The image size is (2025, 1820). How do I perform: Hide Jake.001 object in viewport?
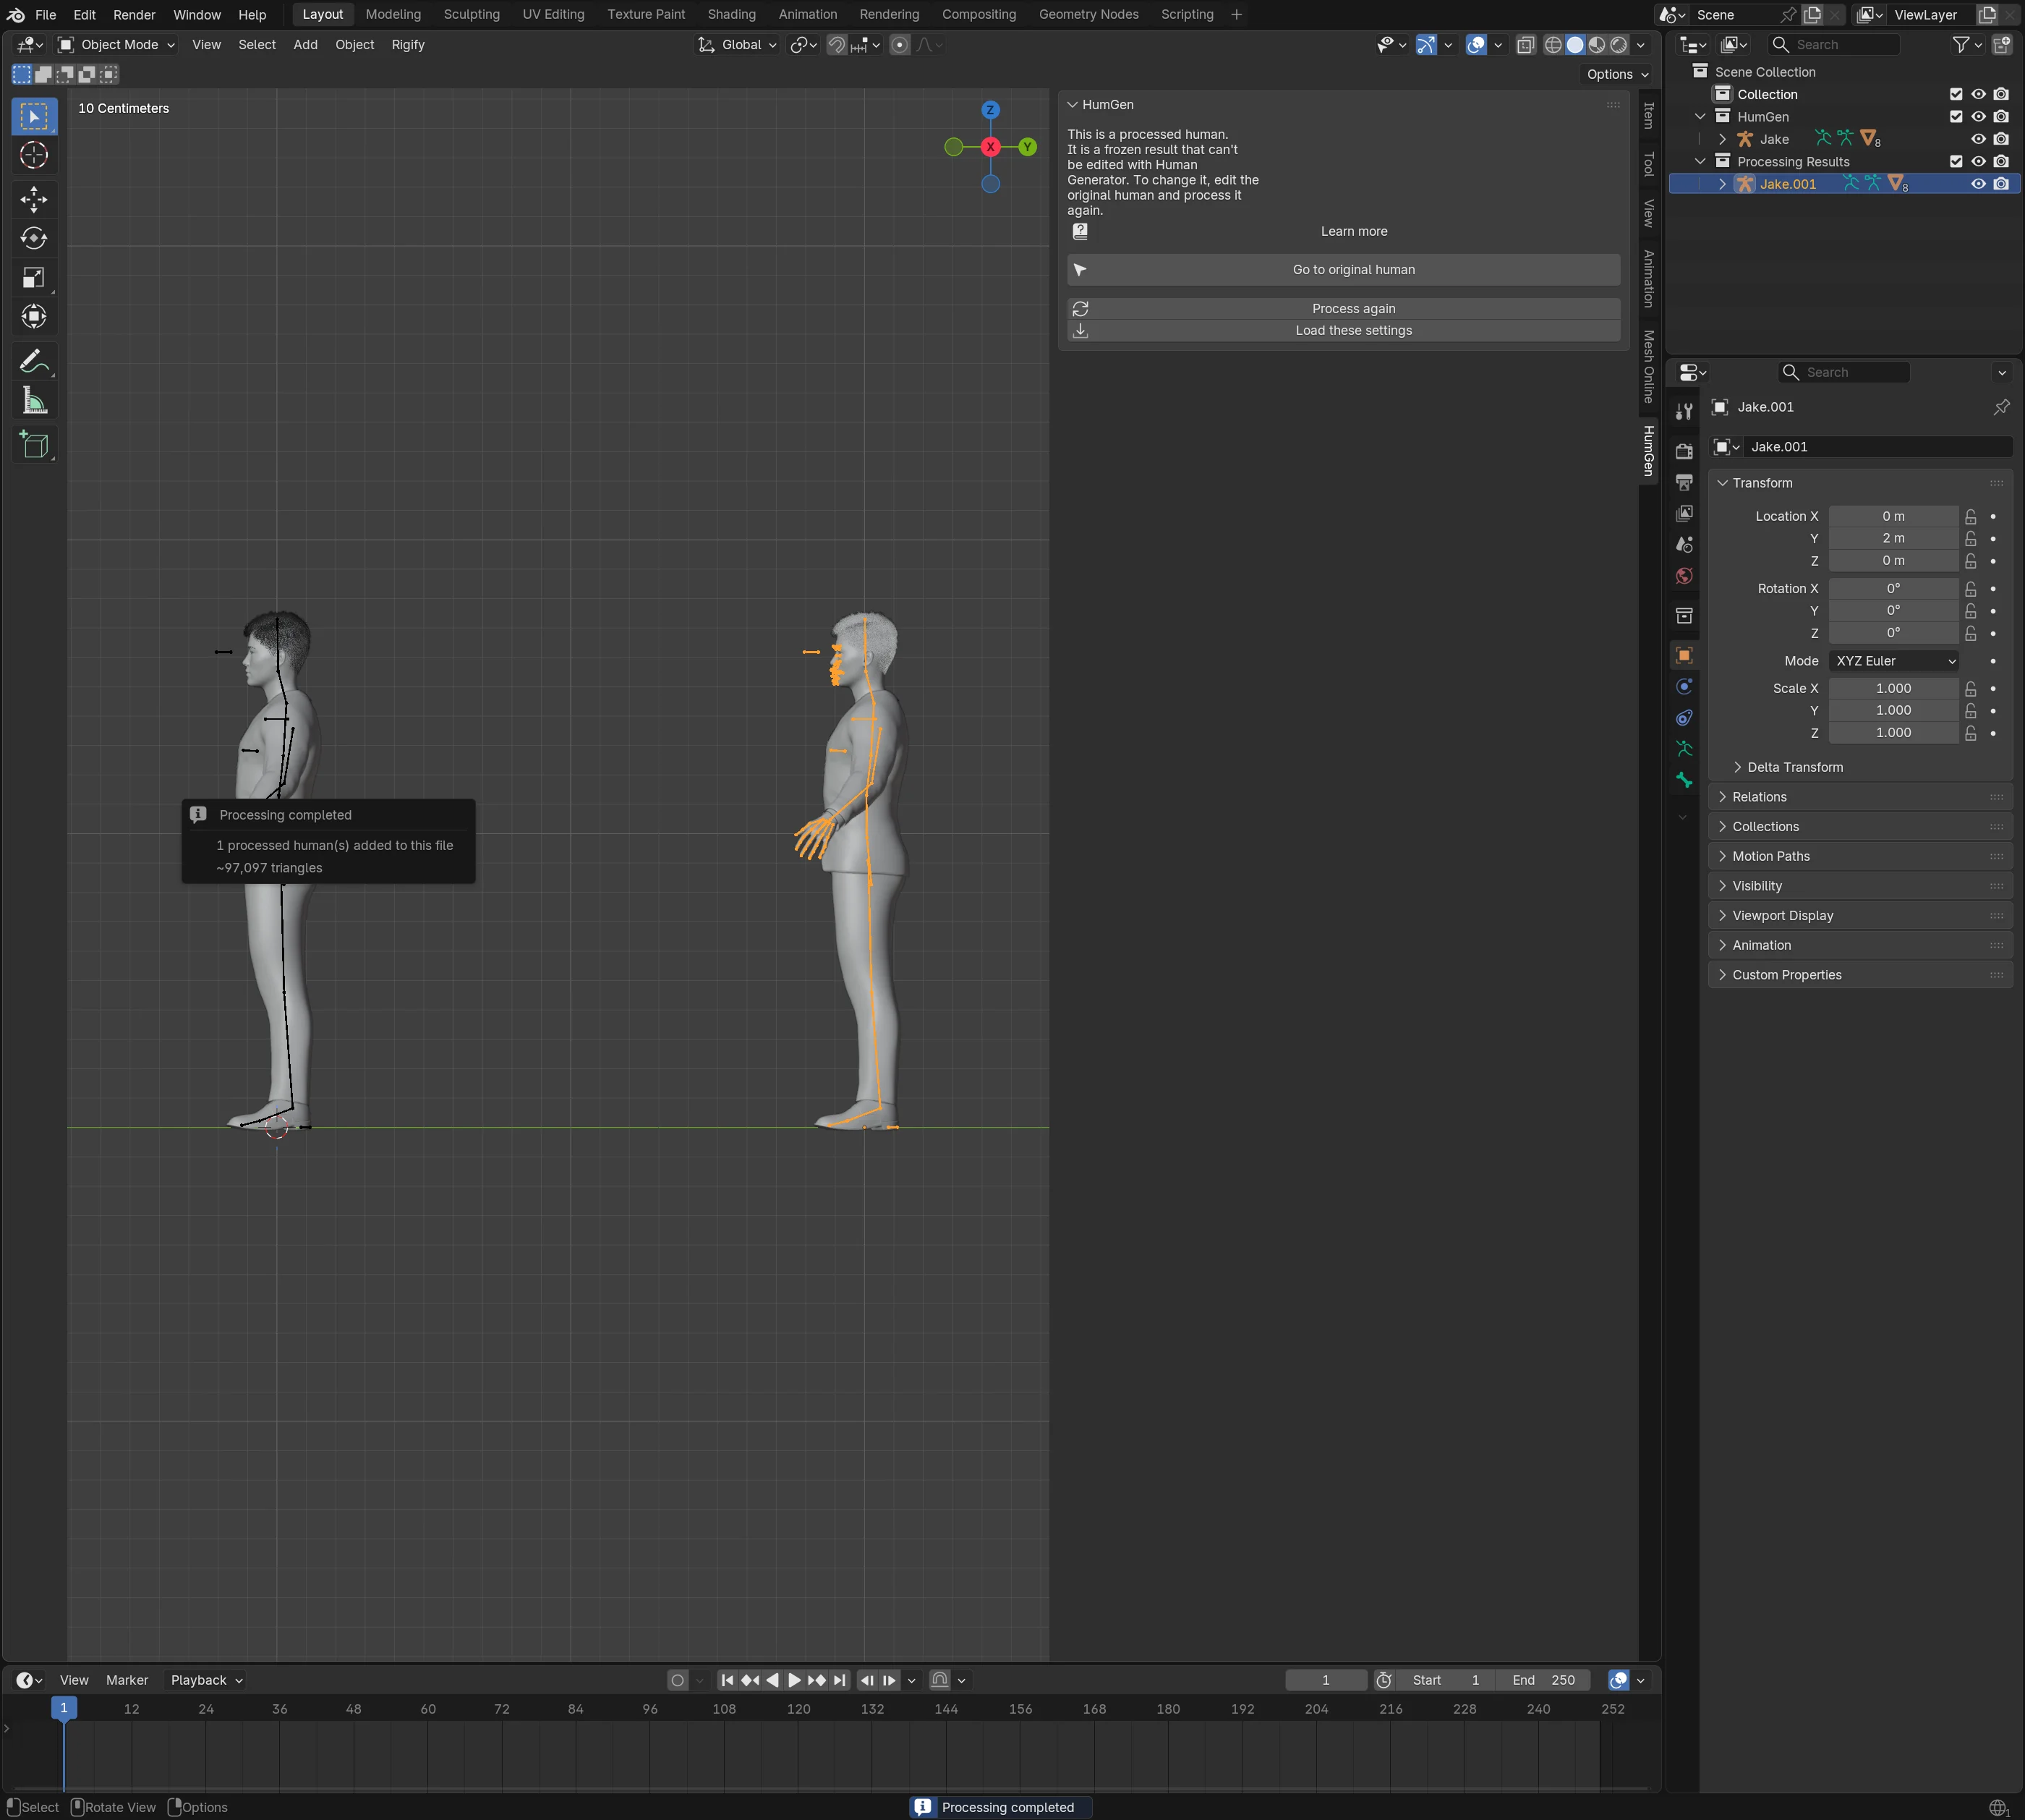1978,184
